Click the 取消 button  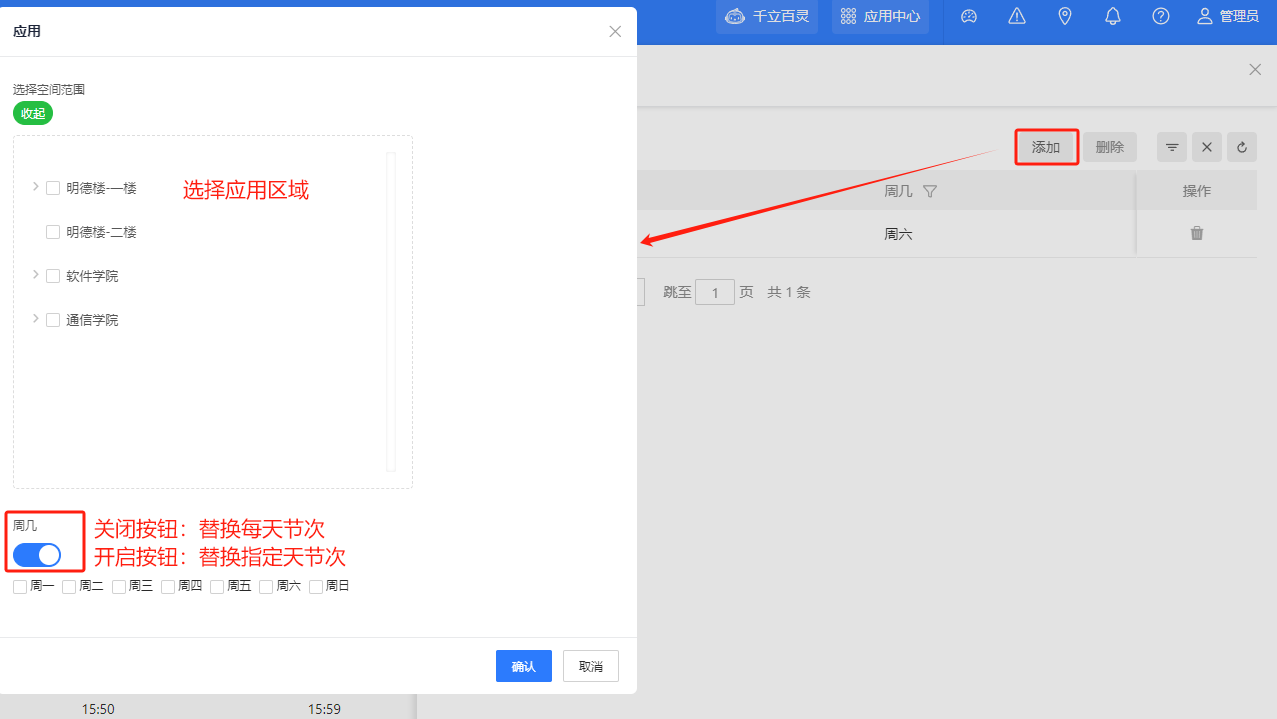[x=590, y=666]
